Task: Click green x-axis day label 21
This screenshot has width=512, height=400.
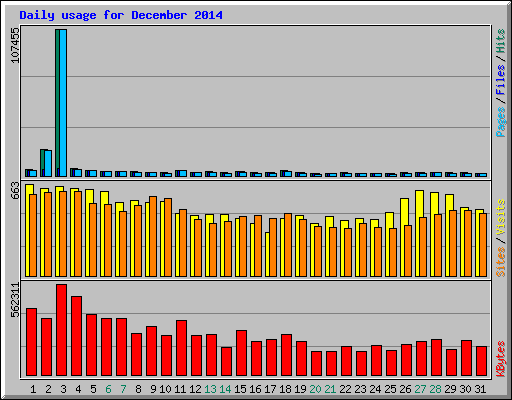Action: (330, 389)
